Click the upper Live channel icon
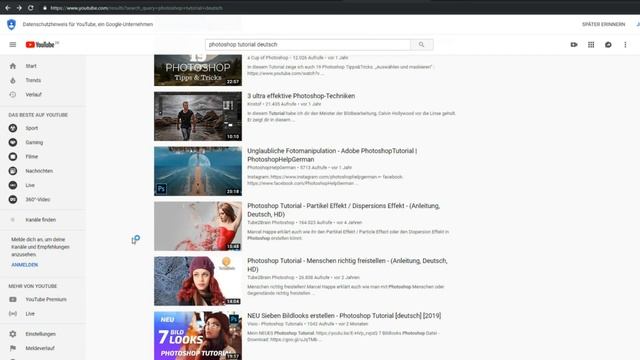This screenshot has width=640, height=360. (13, 185)
